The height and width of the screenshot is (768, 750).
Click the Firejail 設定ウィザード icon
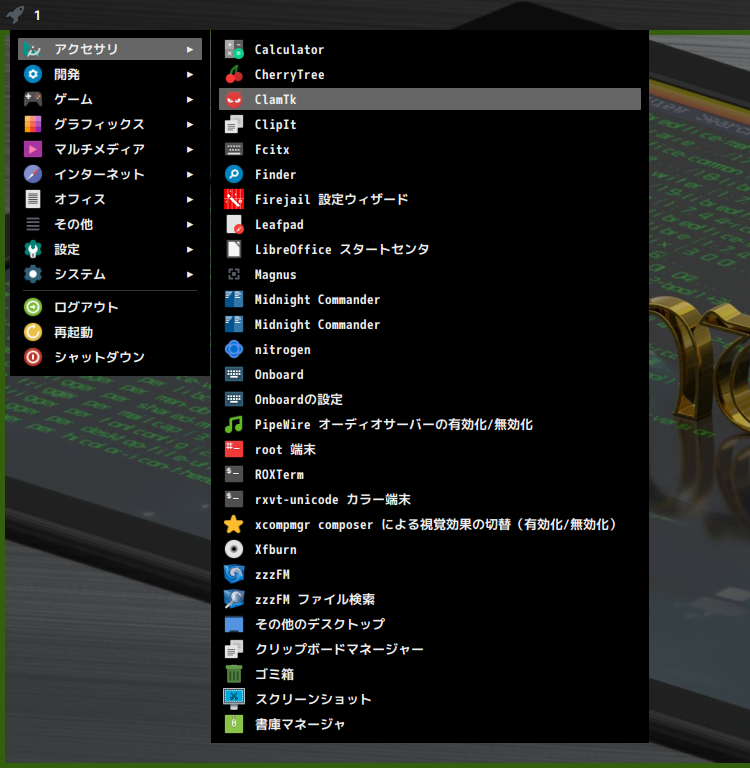click(x=234, y=199)
